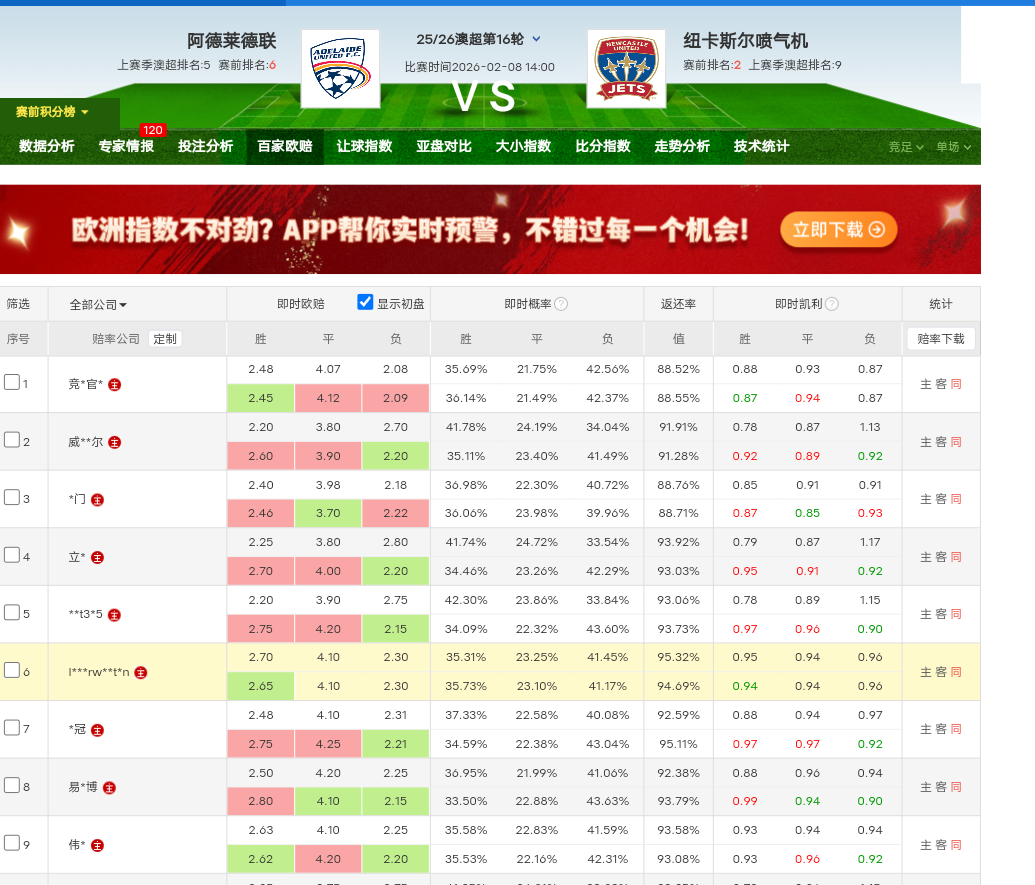Viewport: 1035px width, 885px height.
Task: Click the green 2.45 win odds cell
Action: click(x=261, y=398)
